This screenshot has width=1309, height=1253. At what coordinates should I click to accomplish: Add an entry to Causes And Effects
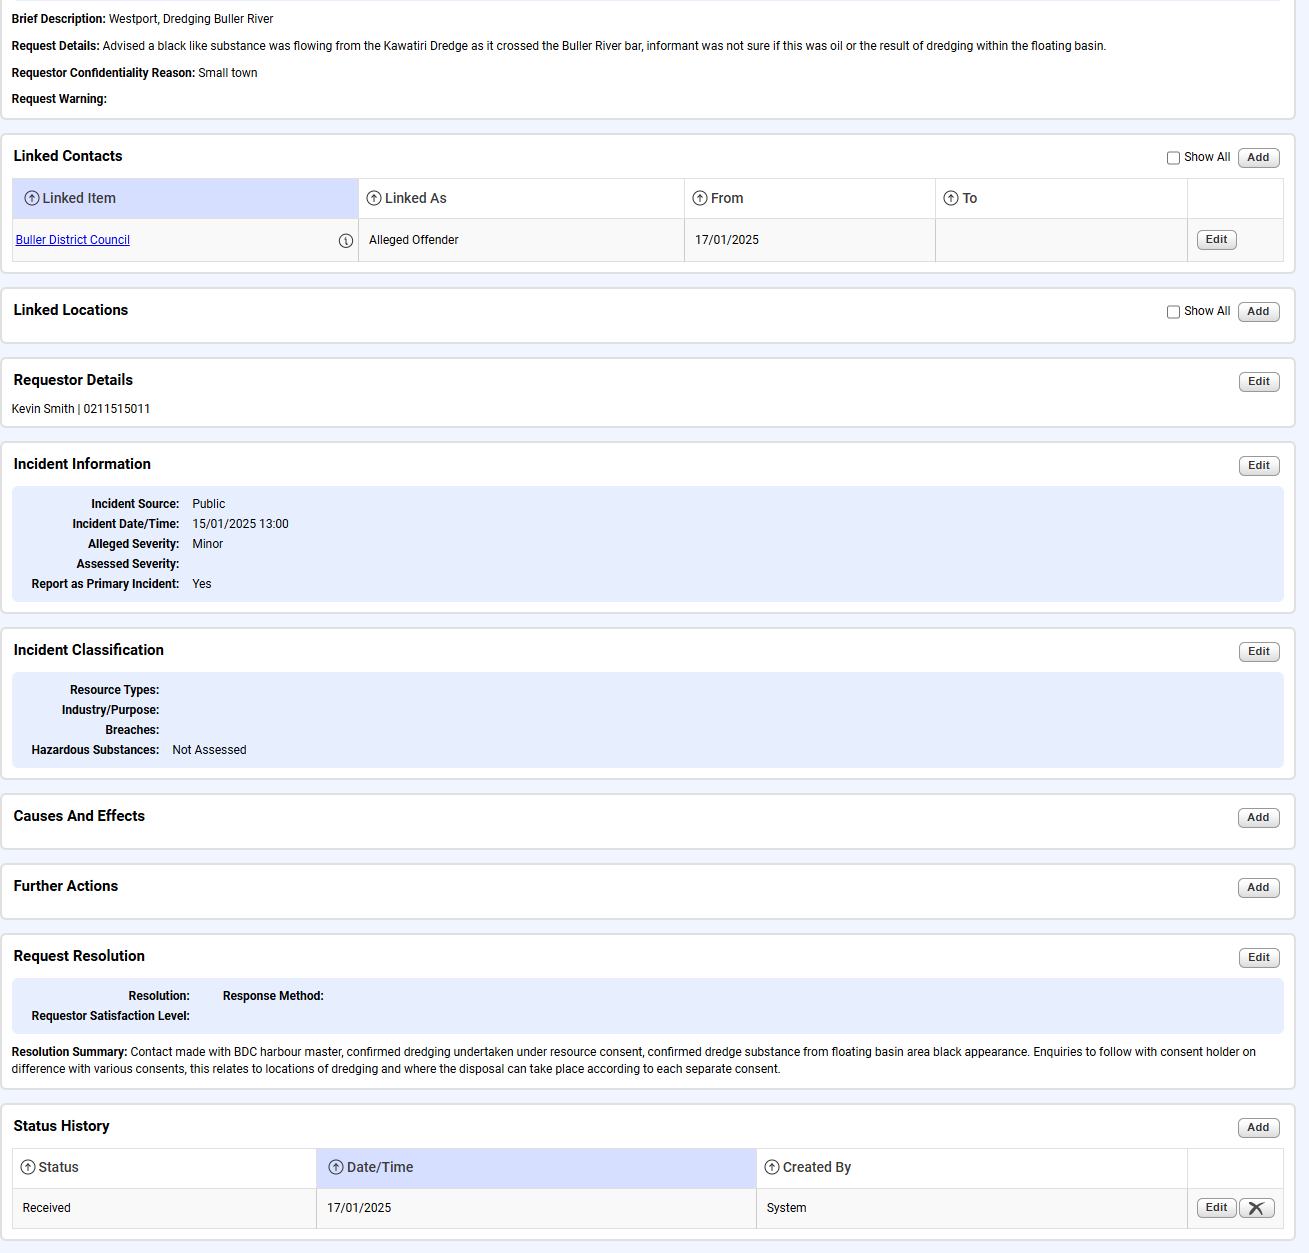tap(1258, 818)
